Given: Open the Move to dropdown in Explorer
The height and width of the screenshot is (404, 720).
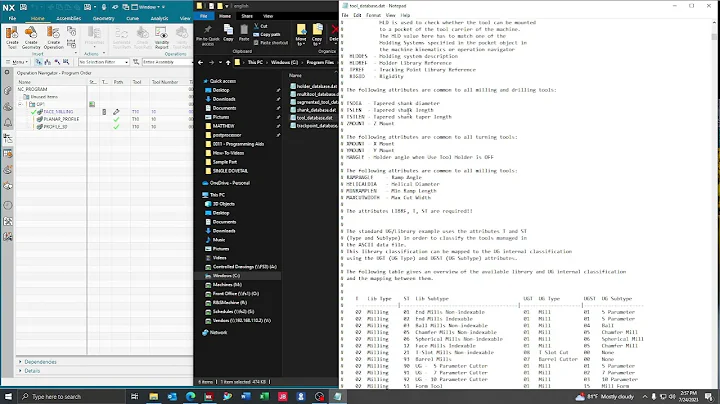Looking at the screenshot, I should click(301, 35).
